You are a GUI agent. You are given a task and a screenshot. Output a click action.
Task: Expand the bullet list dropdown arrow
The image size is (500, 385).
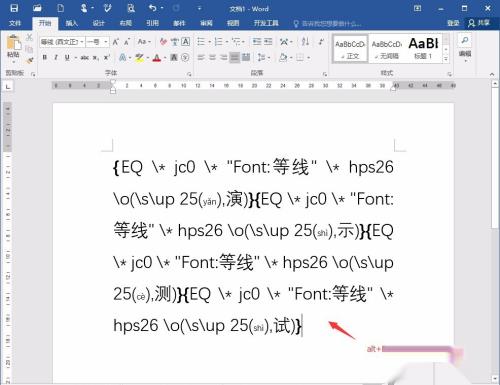(x=210, y=42)
